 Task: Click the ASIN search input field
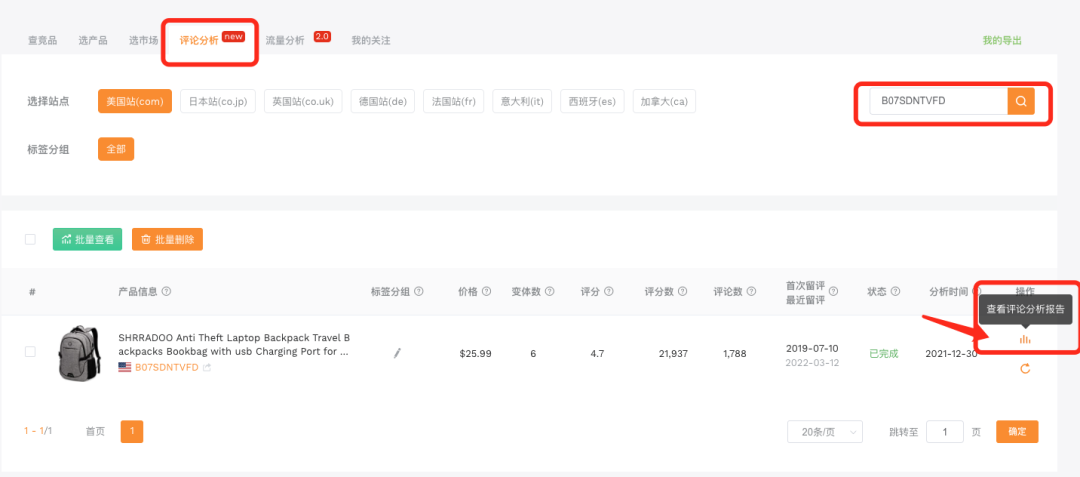point(936,101)
